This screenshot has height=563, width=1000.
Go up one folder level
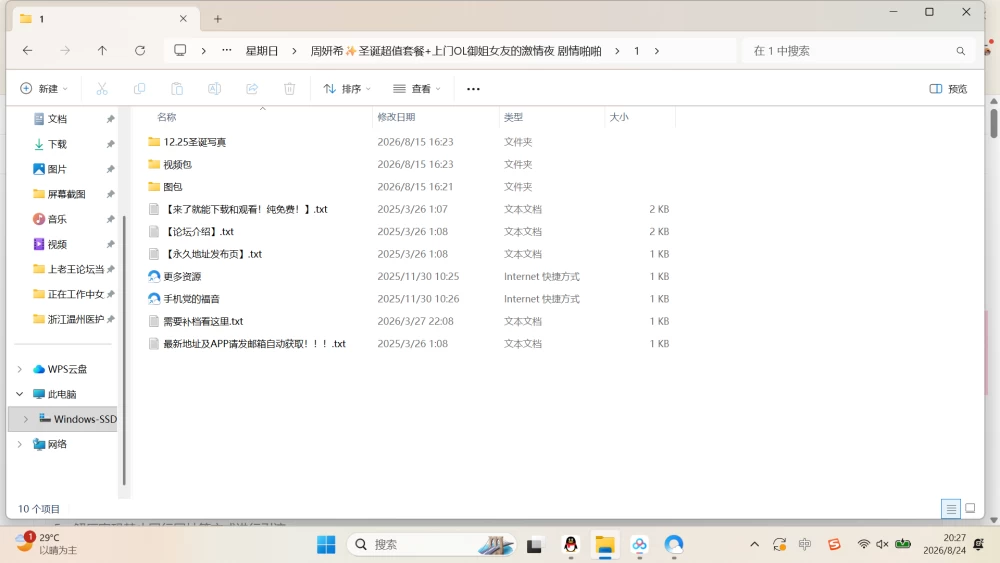click(x=102, y=50)
